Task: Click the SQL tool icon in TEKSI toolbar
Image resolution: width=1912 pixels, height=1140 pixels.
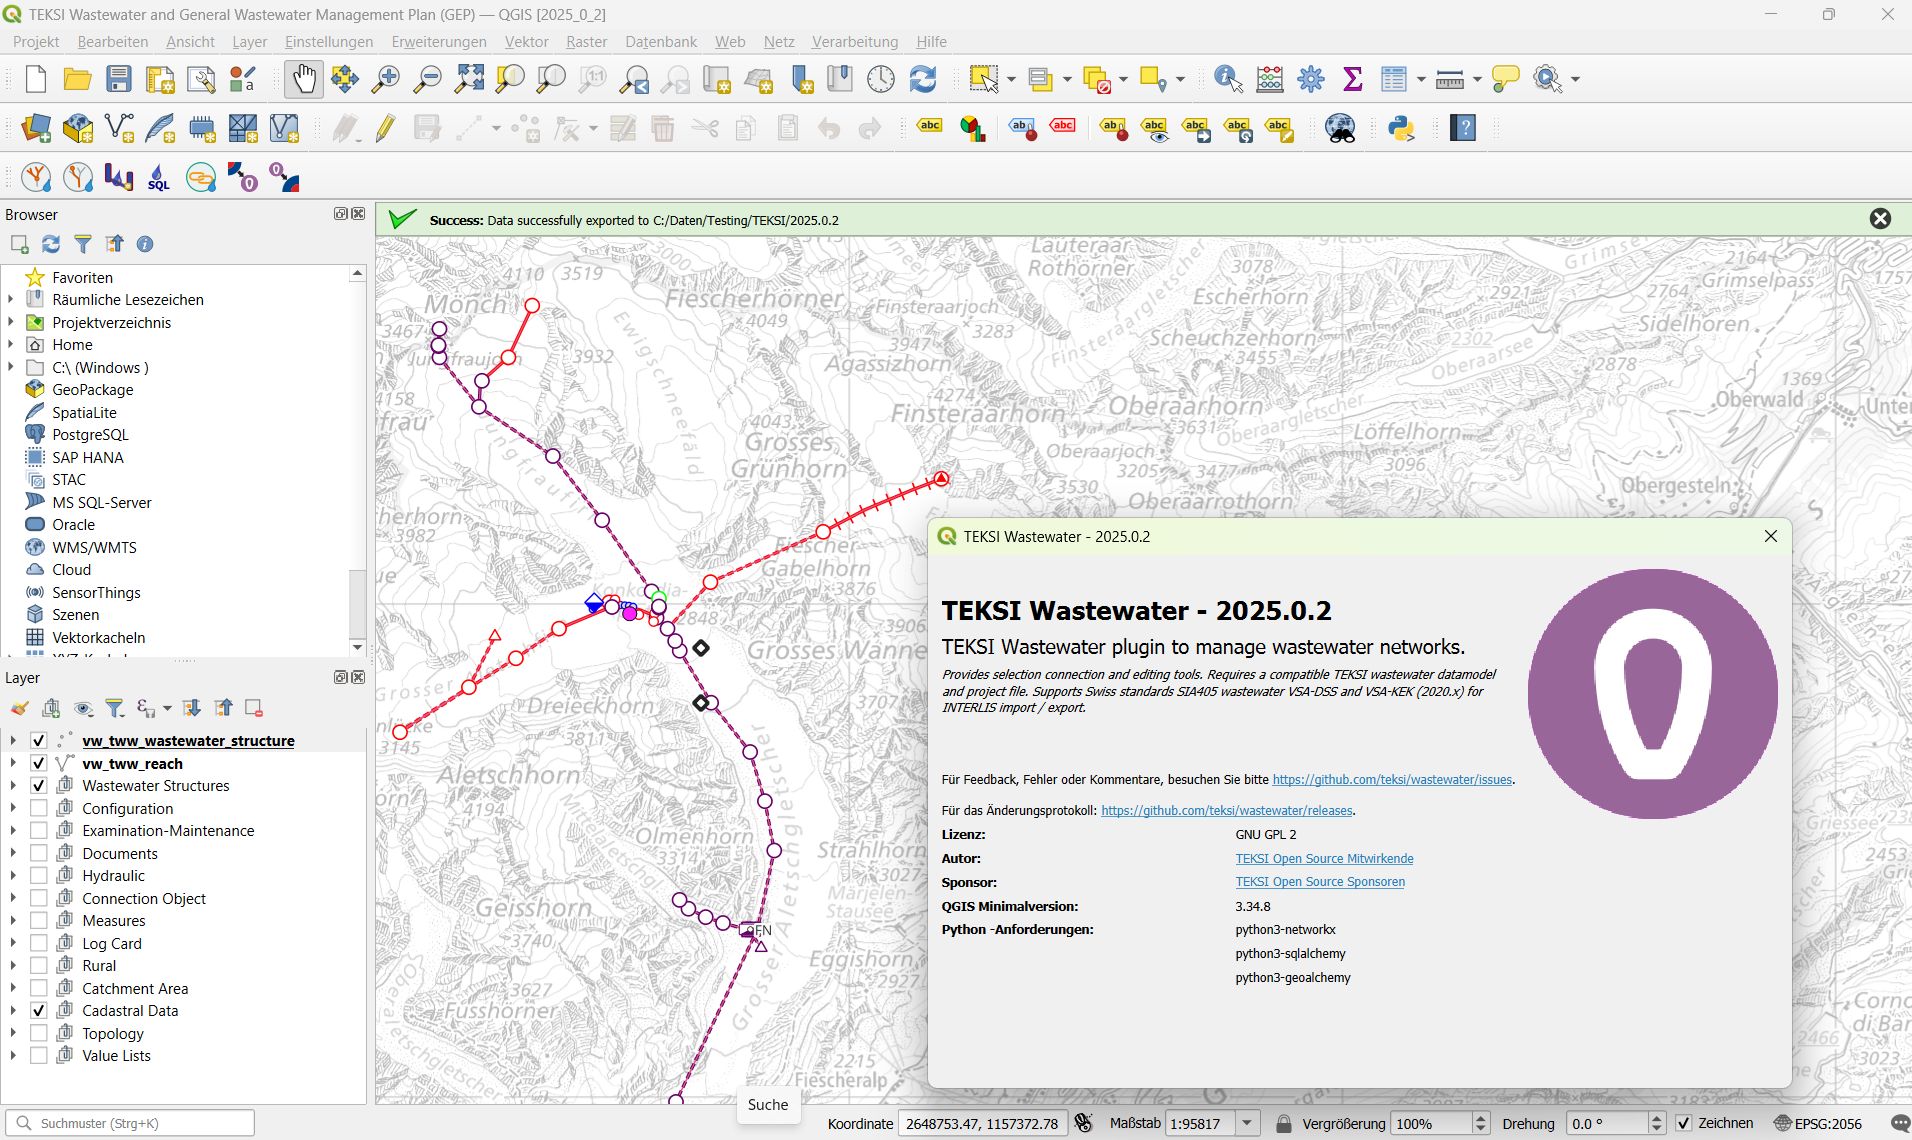Action: (159, 178)
